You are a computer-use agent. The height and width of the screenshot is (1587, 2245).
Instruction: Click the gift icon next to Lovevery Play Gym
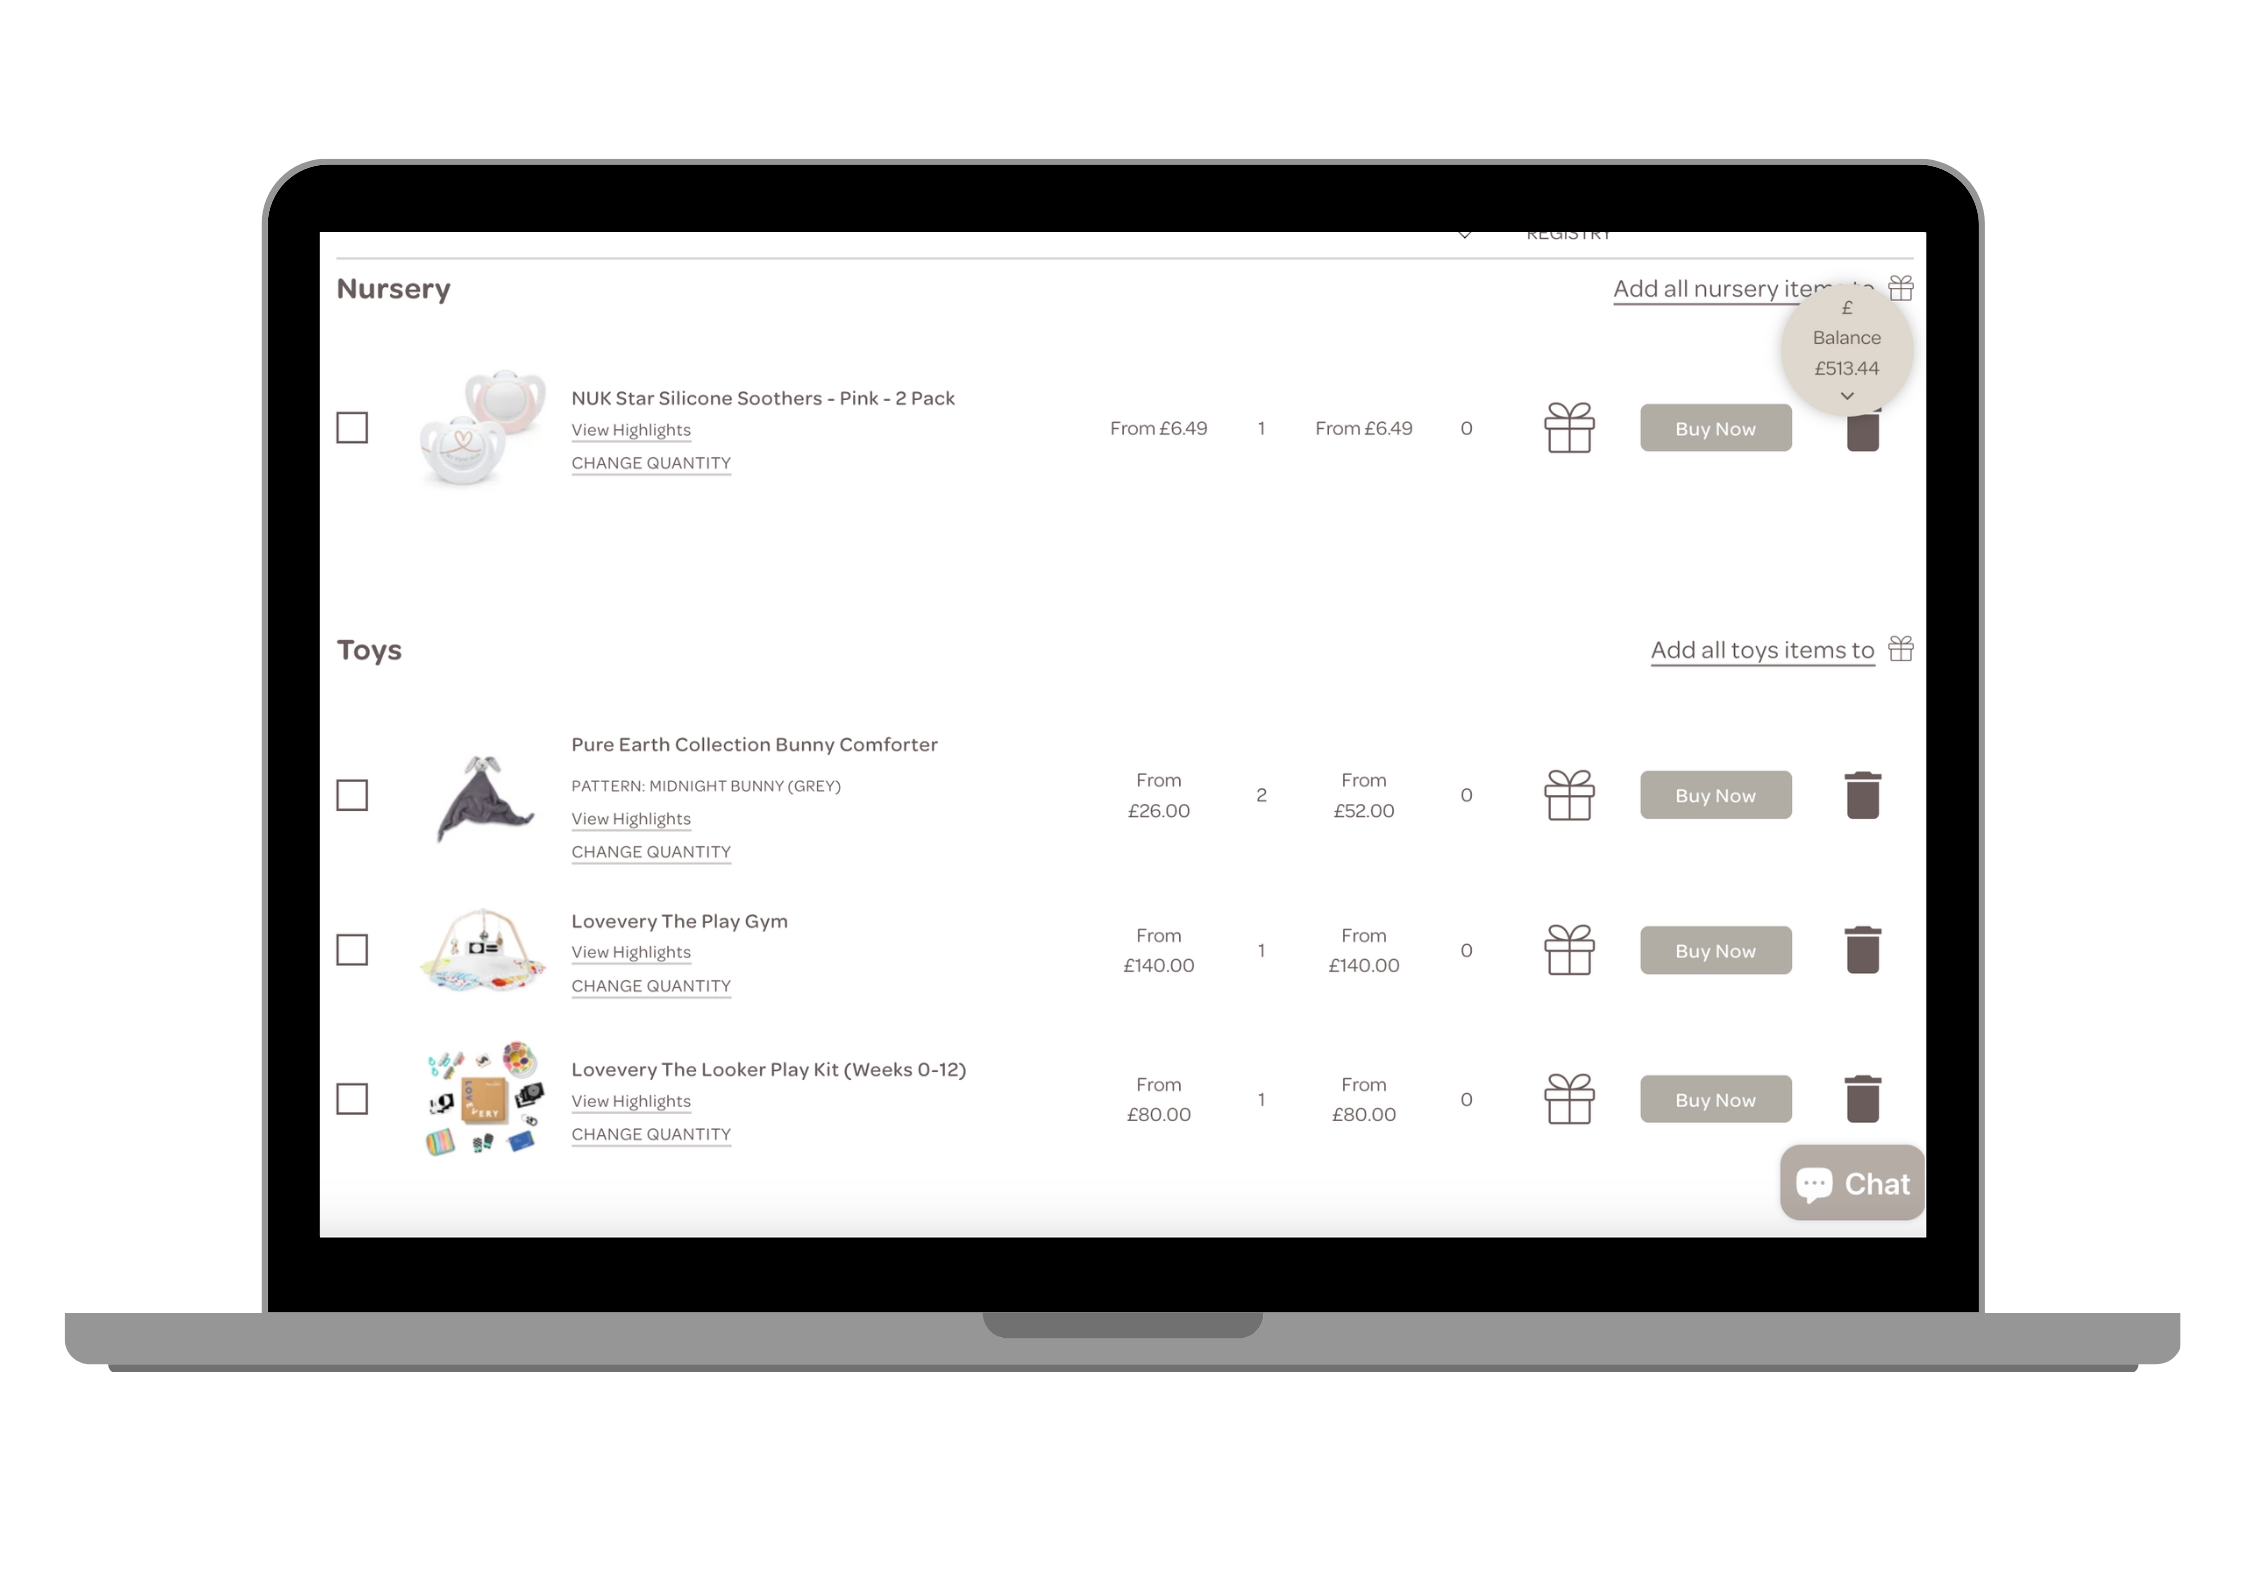(1567, 950)
